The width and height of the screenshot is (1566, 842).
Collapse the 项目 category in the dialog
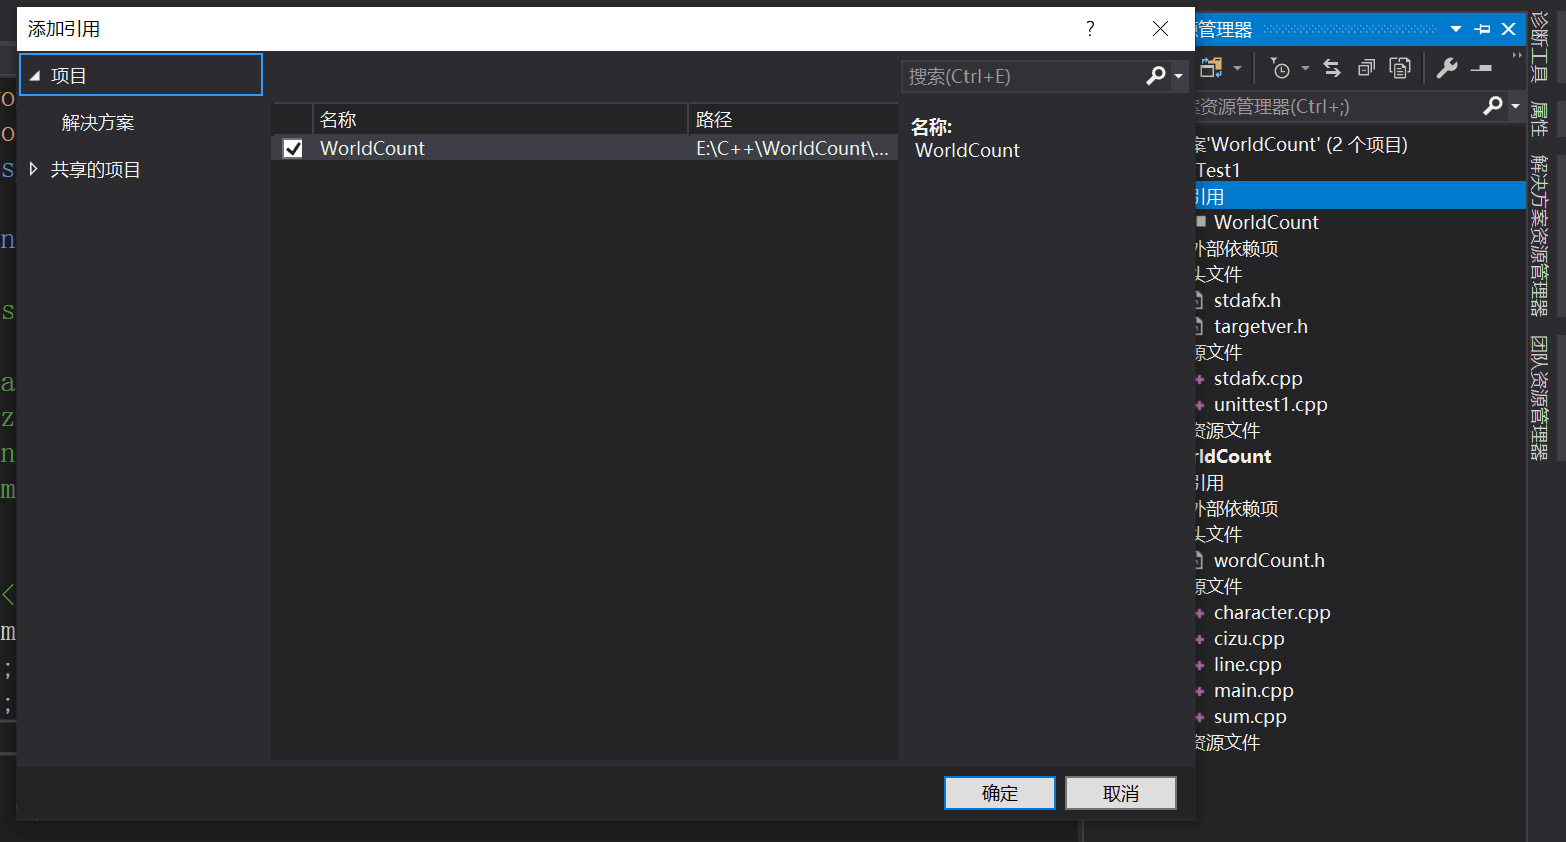tap(35, 76)
